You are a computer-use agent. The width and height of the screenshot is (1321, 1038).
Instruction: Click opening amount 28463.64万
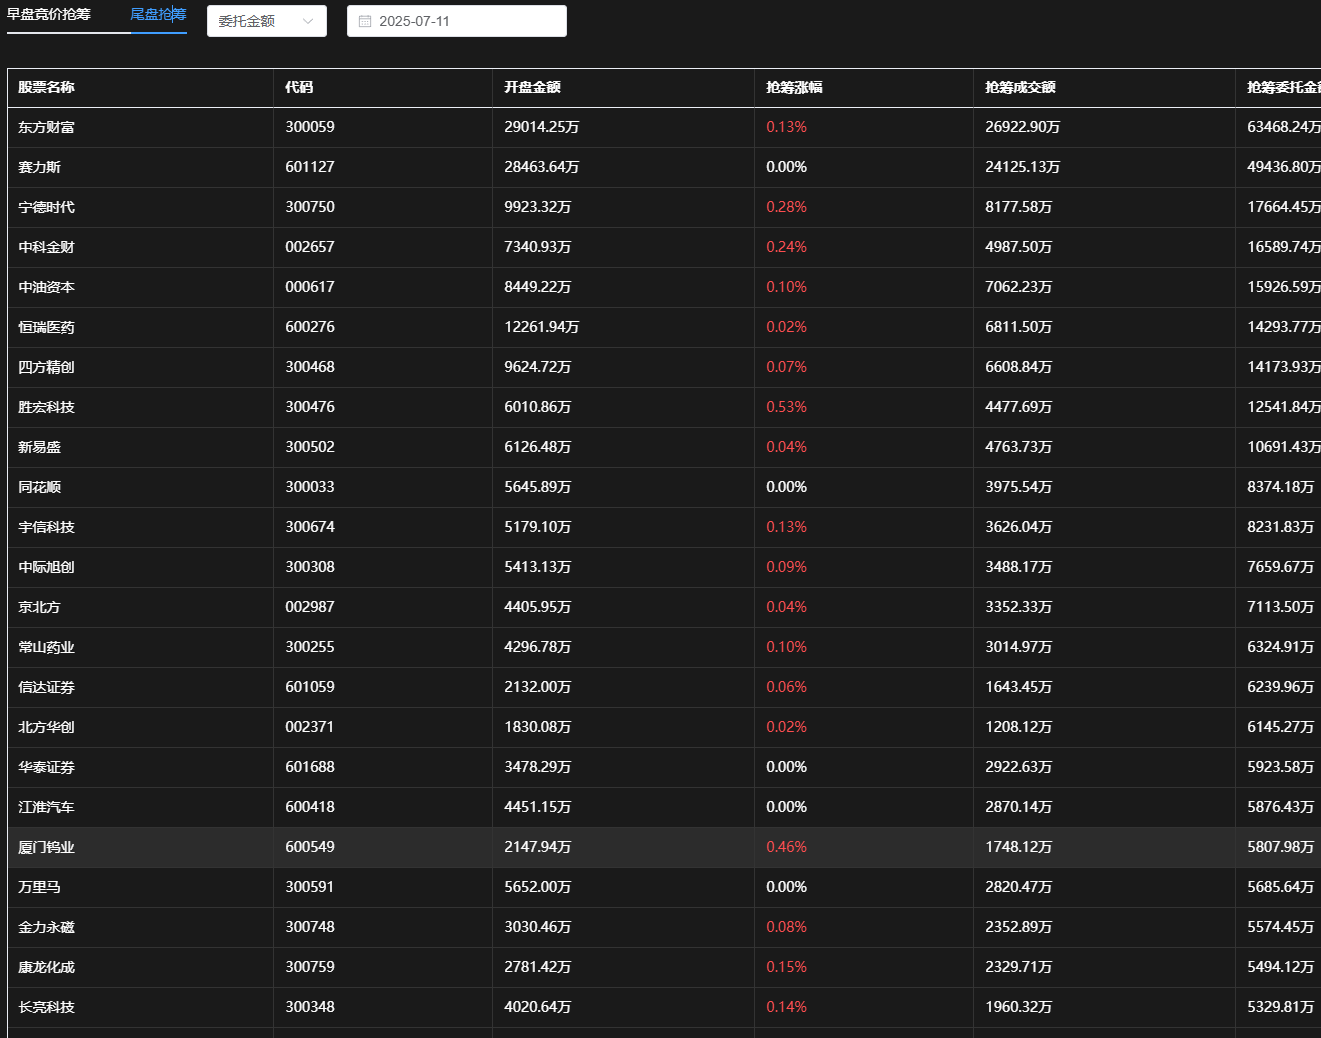point(542,167)
